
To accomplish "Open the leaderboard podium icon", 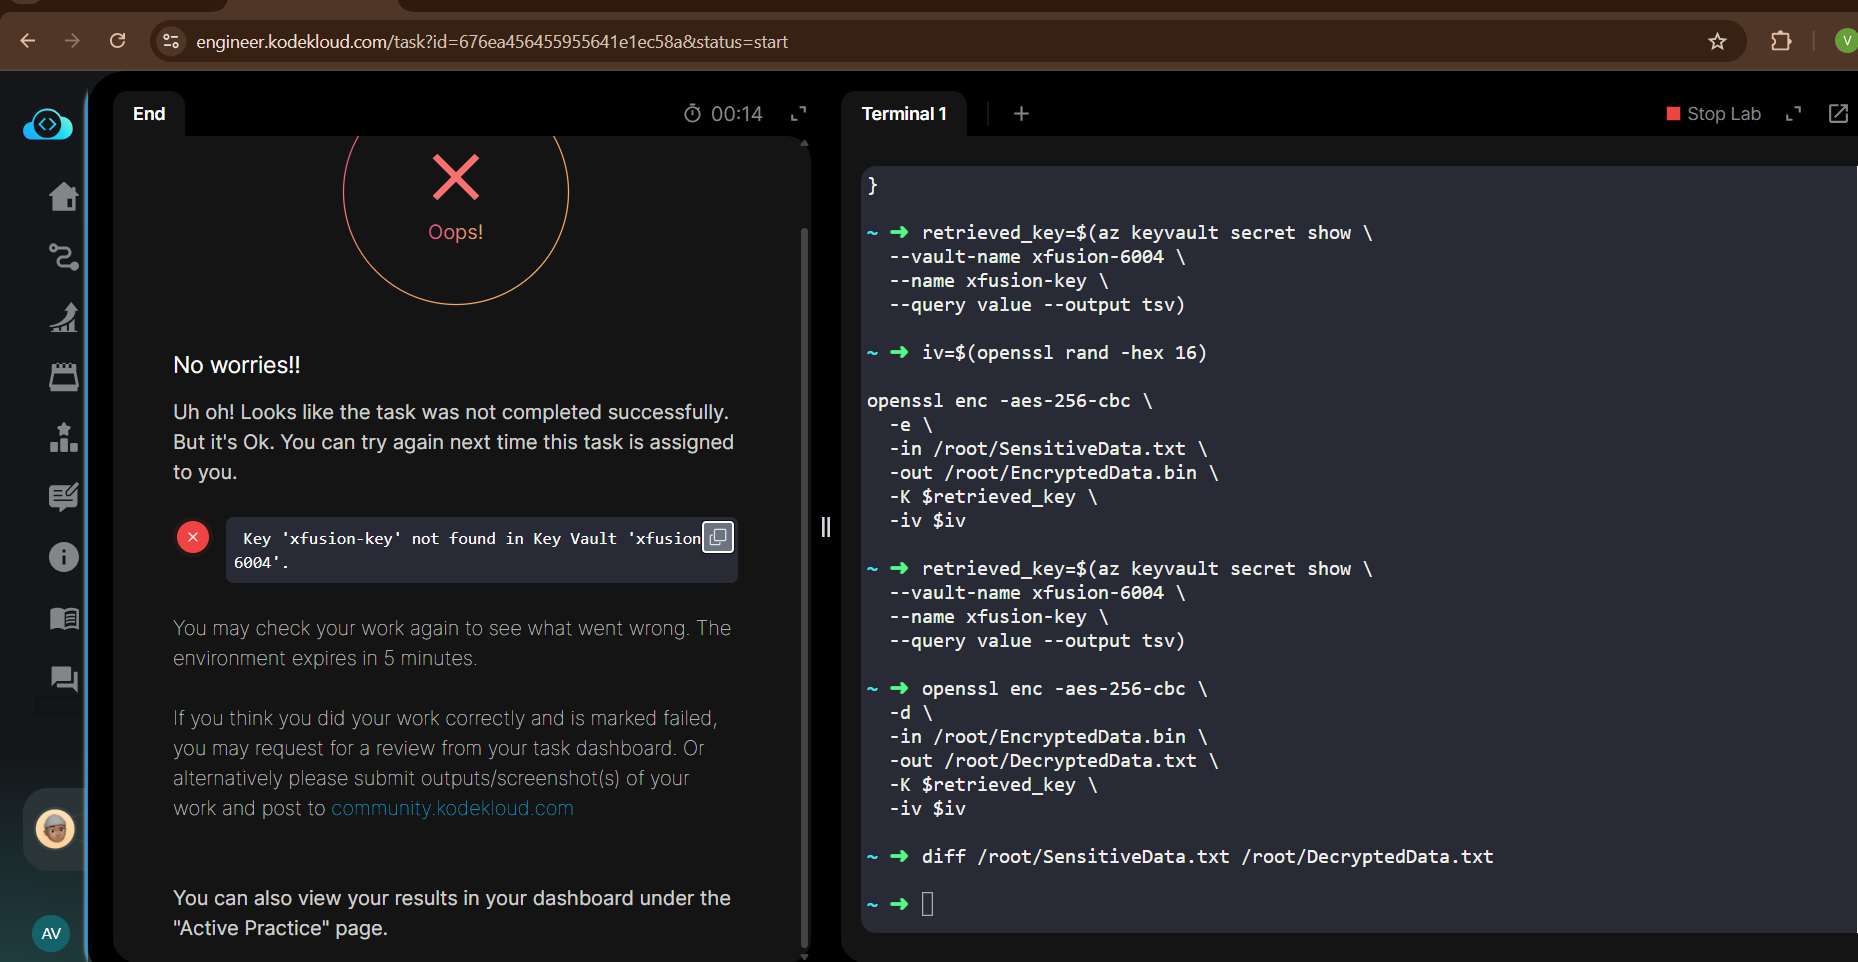I will click(64, 437).
